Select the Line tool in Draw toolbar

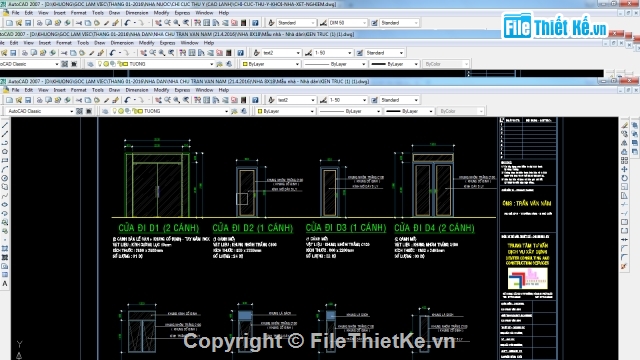5,125
